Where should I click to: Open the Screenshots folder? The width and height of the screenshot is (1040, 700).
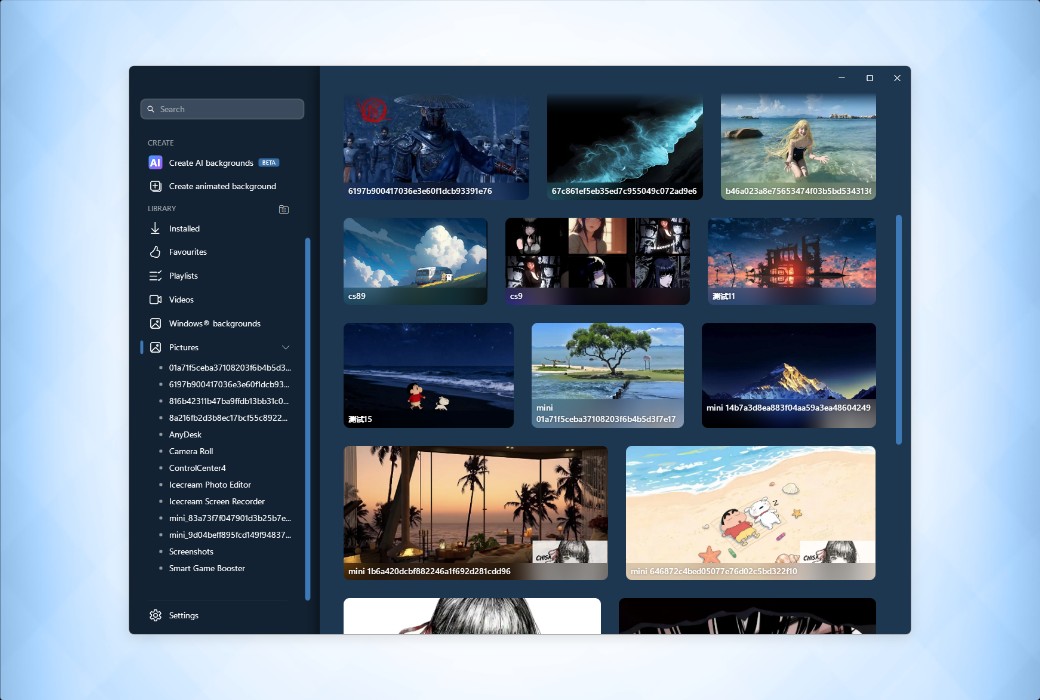click(x=191, y=551)
